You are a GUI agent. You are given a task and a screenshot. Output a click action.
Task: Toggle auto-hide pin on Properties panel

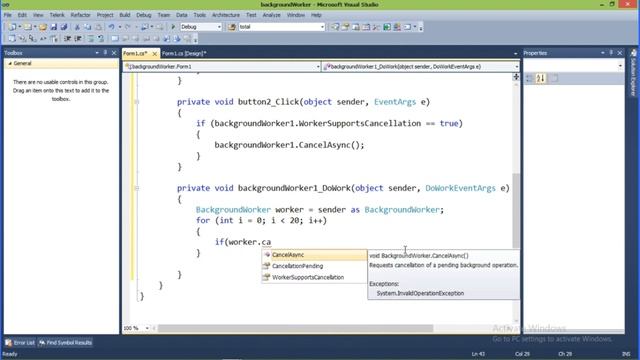(x=611, y=53)
